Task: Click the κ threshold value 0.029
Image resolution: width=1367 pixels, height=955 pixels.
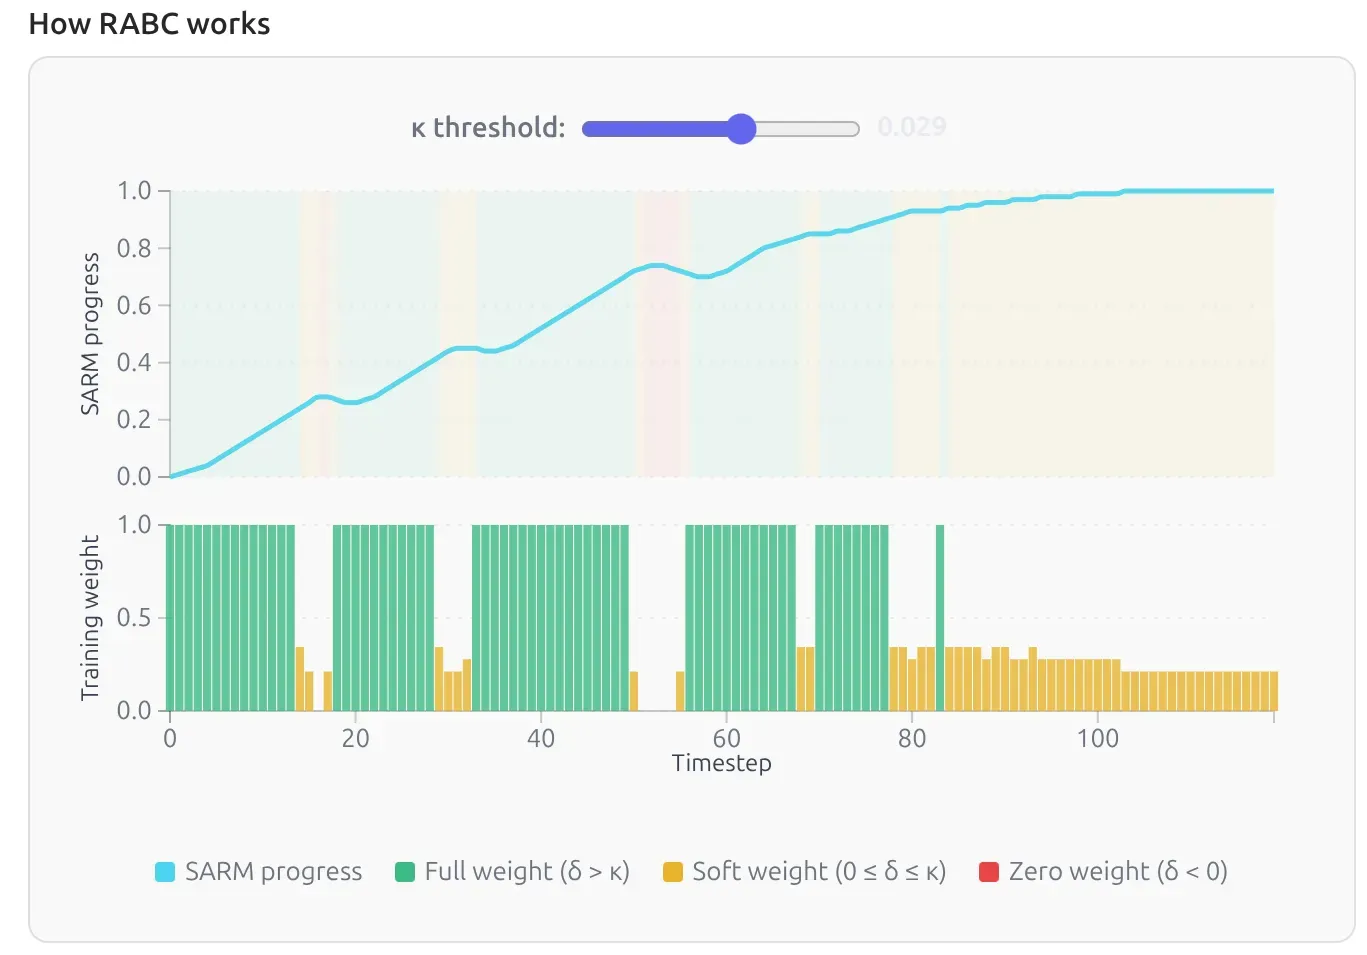Action: tap(912, 126)
